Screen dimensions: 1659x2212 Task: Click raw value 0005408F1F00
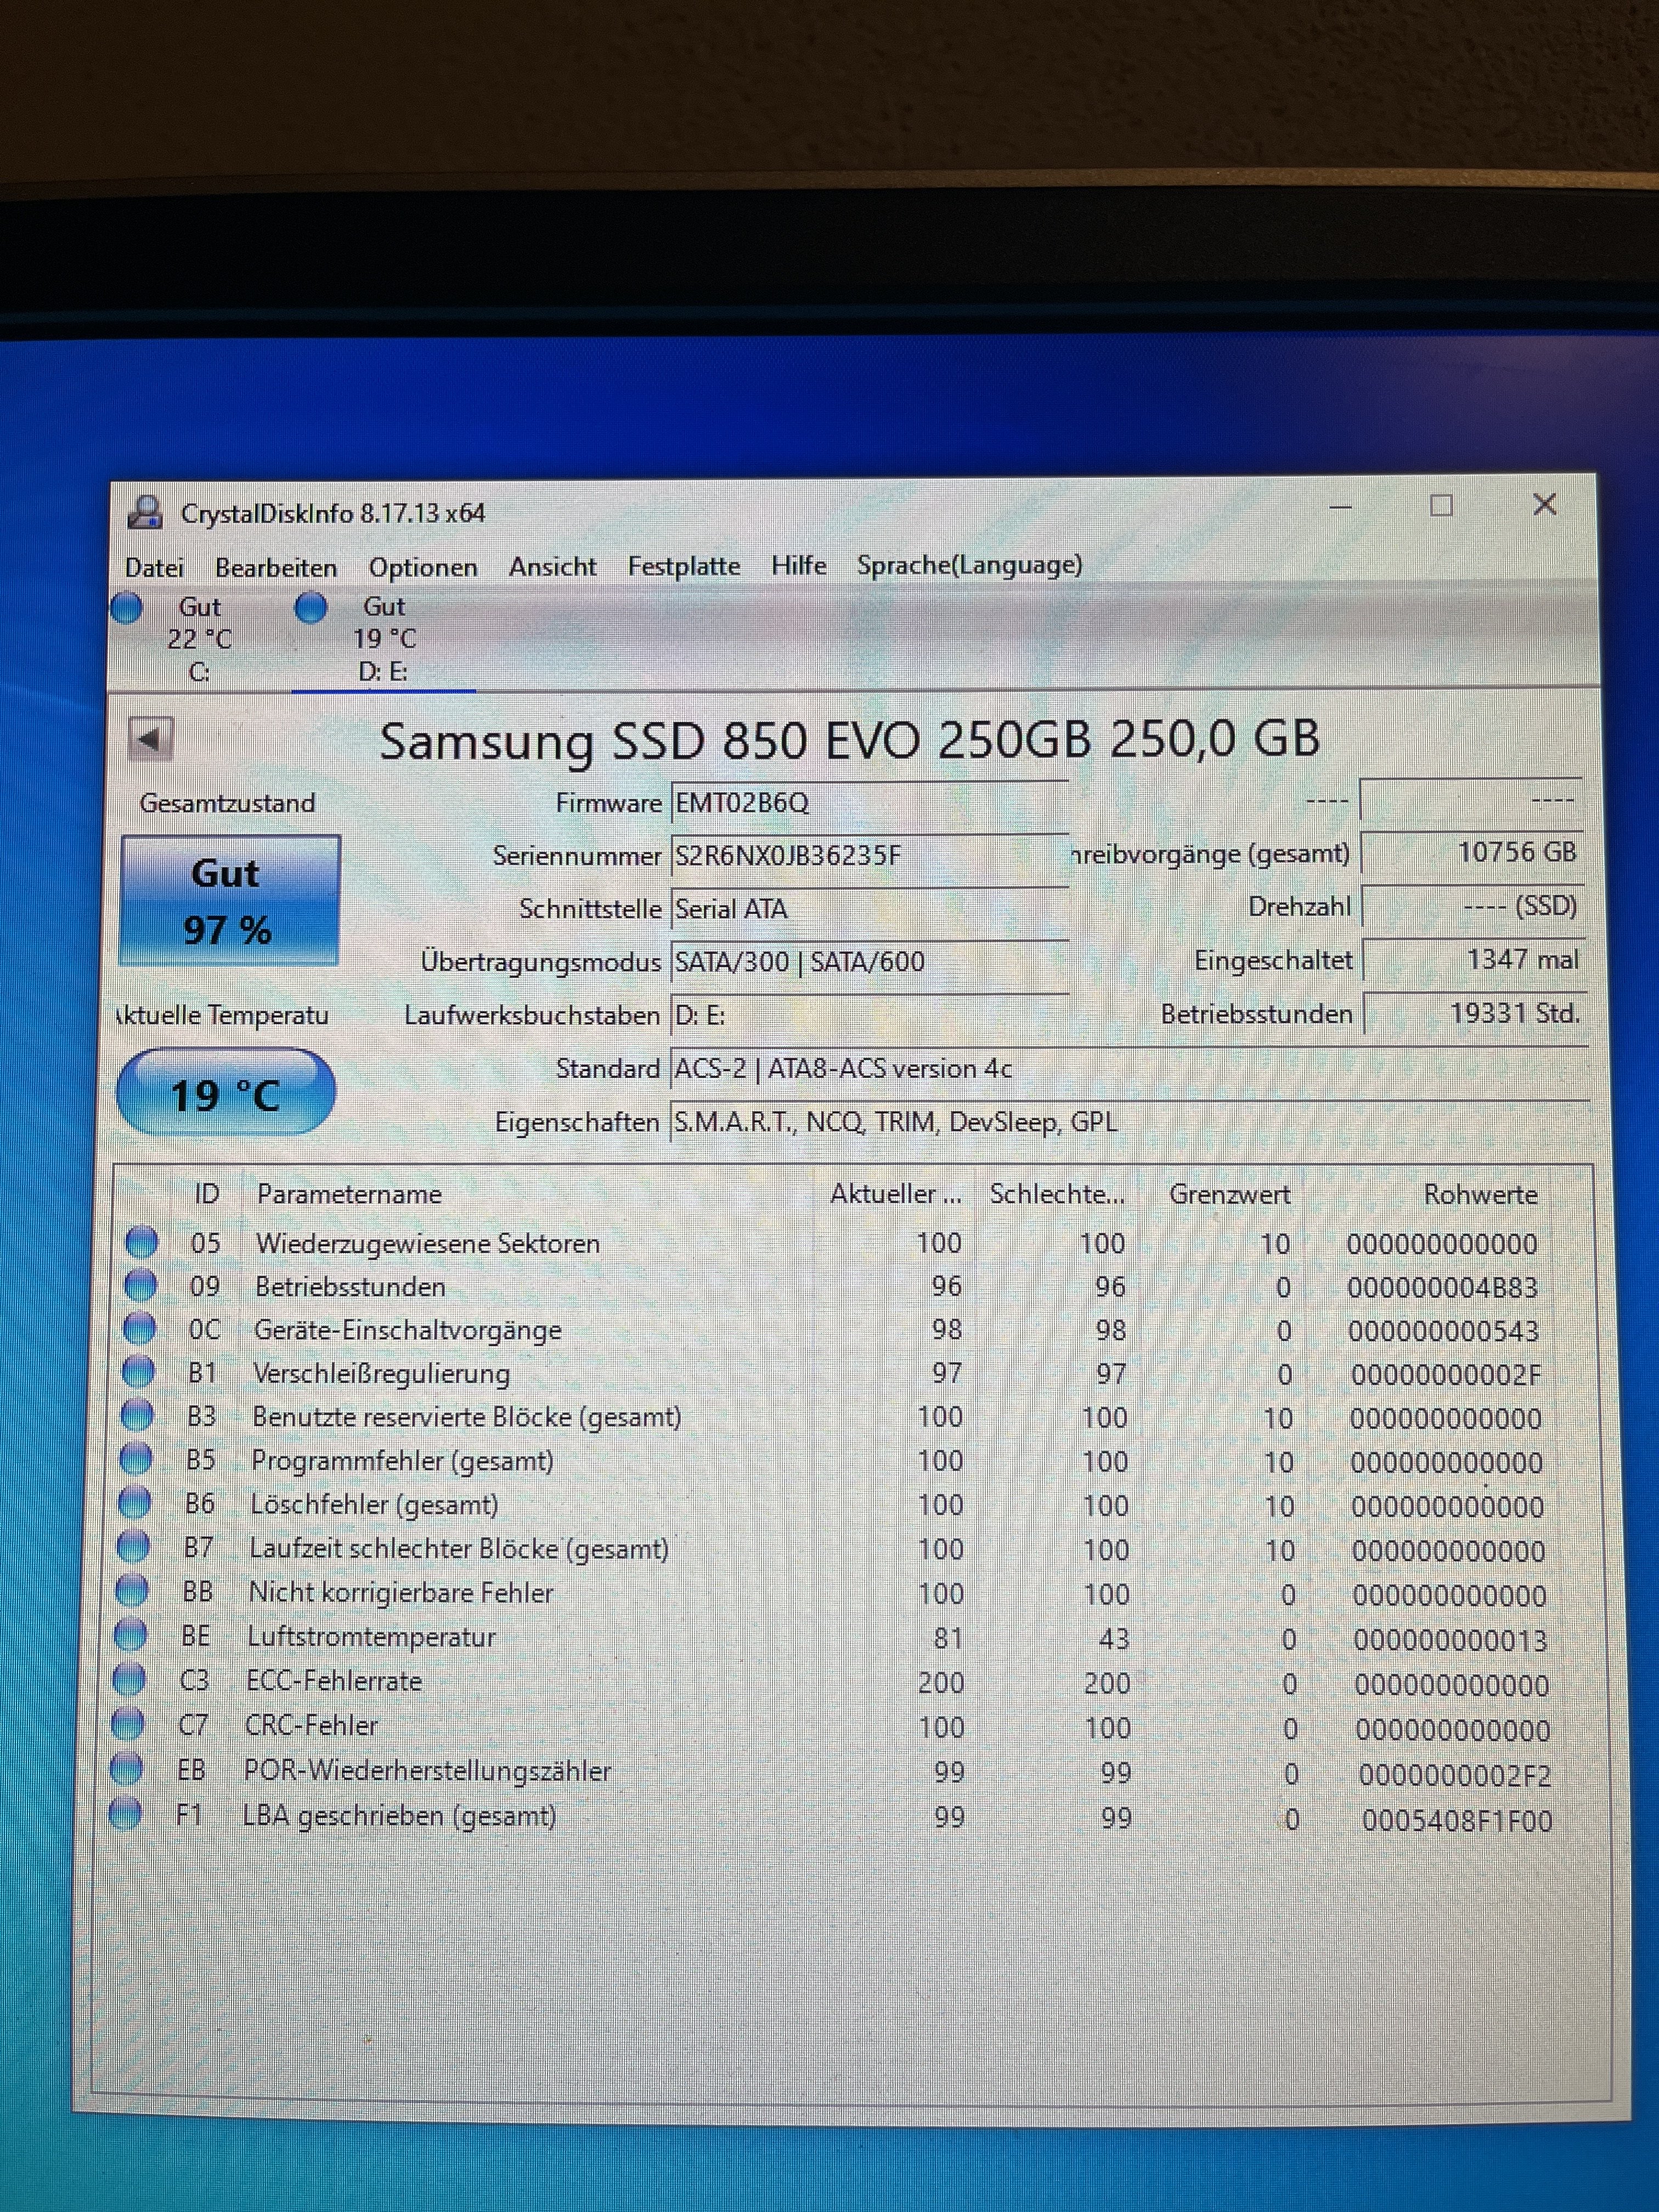1457,1820
